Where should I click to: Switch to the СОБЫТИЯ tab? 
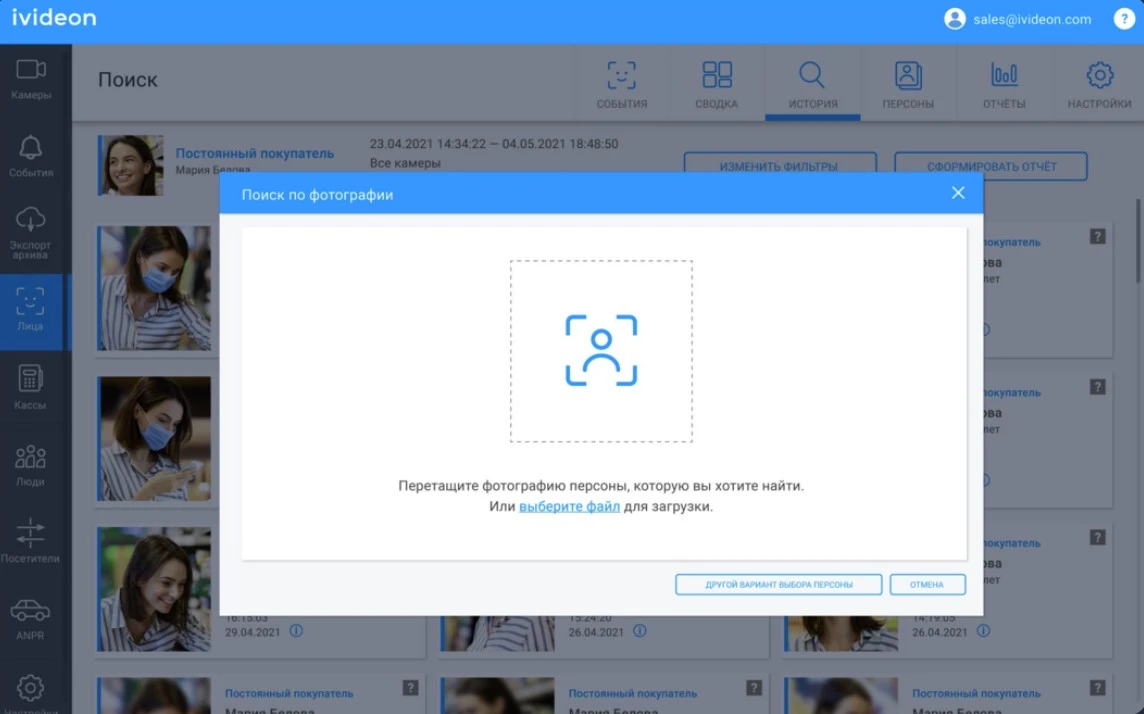[x=622, y=85]
